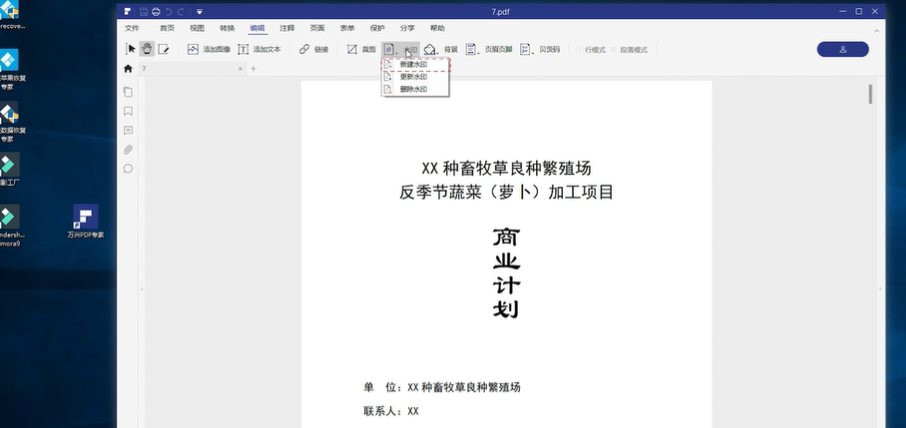The width and height of the screenshot is (906, 428).
Task: Open the attachments paperclip sidebar panel
Action: [128, 150]
